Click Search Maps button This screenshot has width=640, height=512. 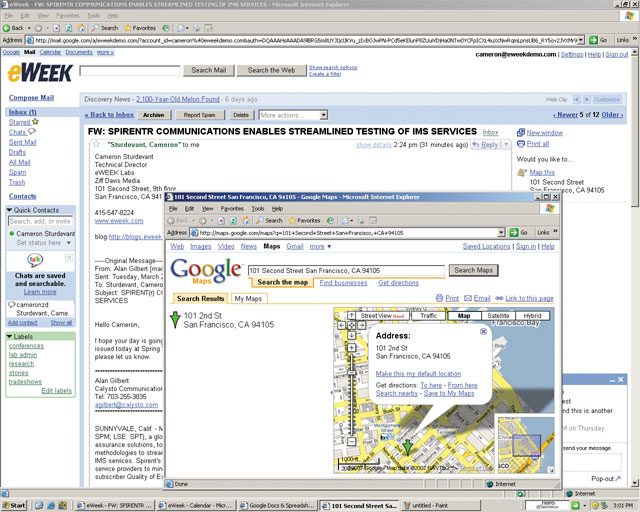[x=473, y=270]
